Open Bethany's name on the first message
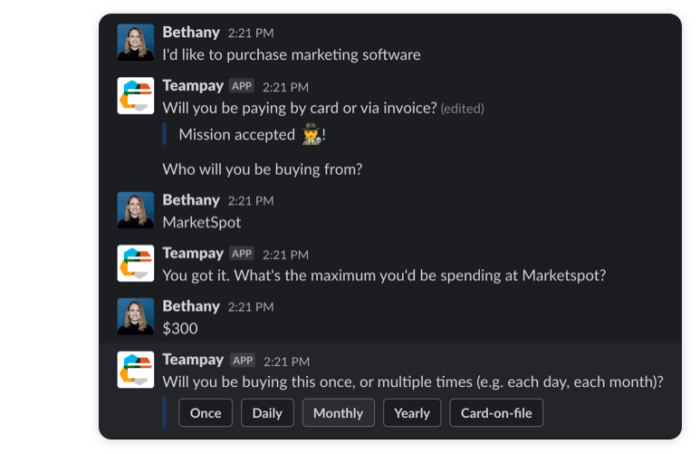The width and height of the screenshot is (700, 454). pos(191,32)
